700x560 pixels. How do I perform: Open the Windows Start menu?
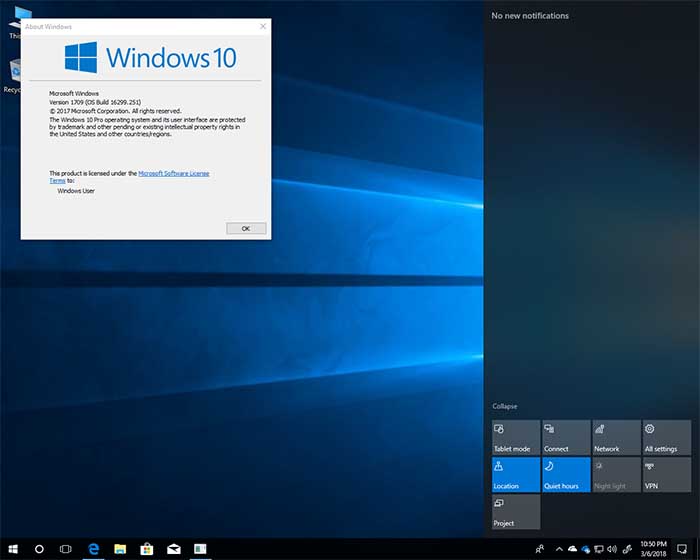click(x=13, y=549)
